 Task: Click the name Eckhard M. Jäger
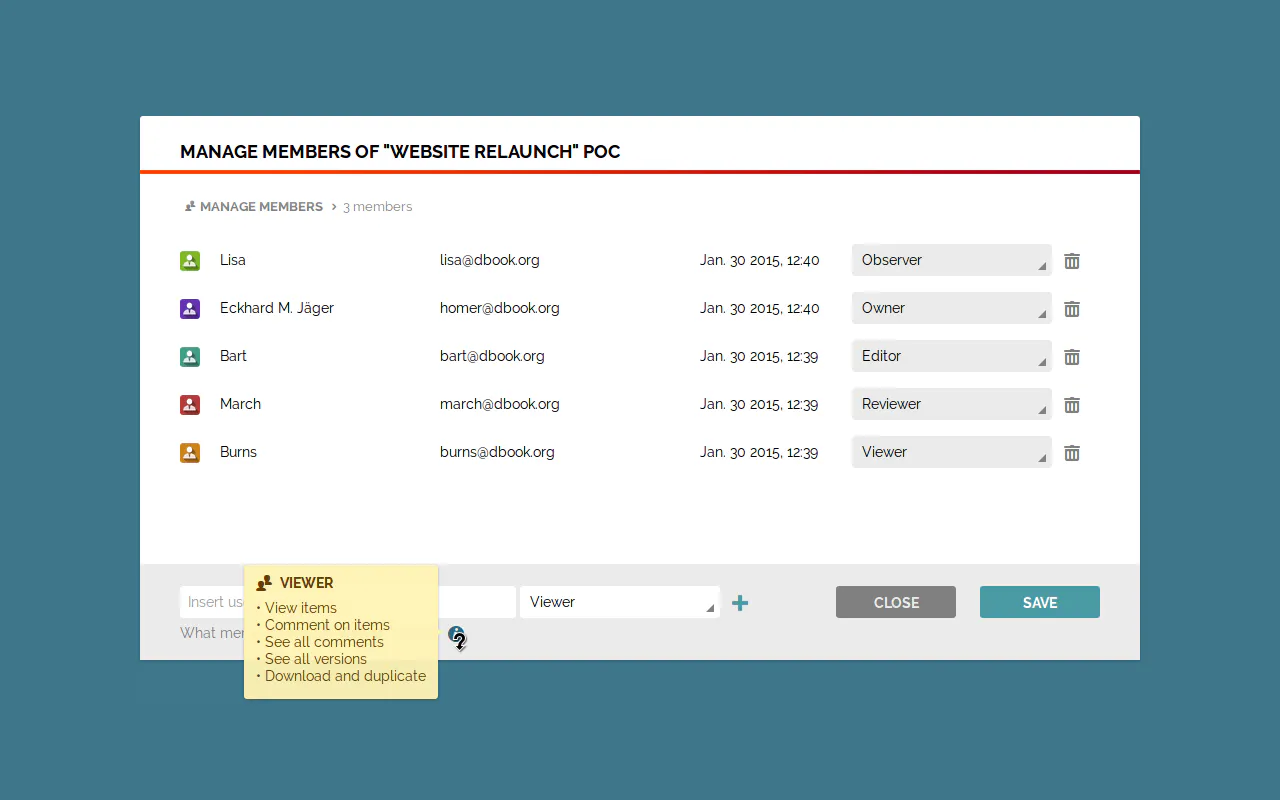coord(277,308)
